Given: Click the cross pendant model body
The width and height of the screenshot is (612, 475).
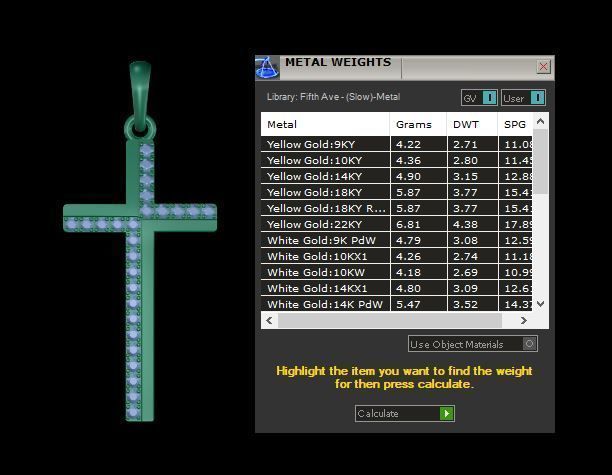Looking at the screenshot, I should pyautogui.click(x=140, y=281).
